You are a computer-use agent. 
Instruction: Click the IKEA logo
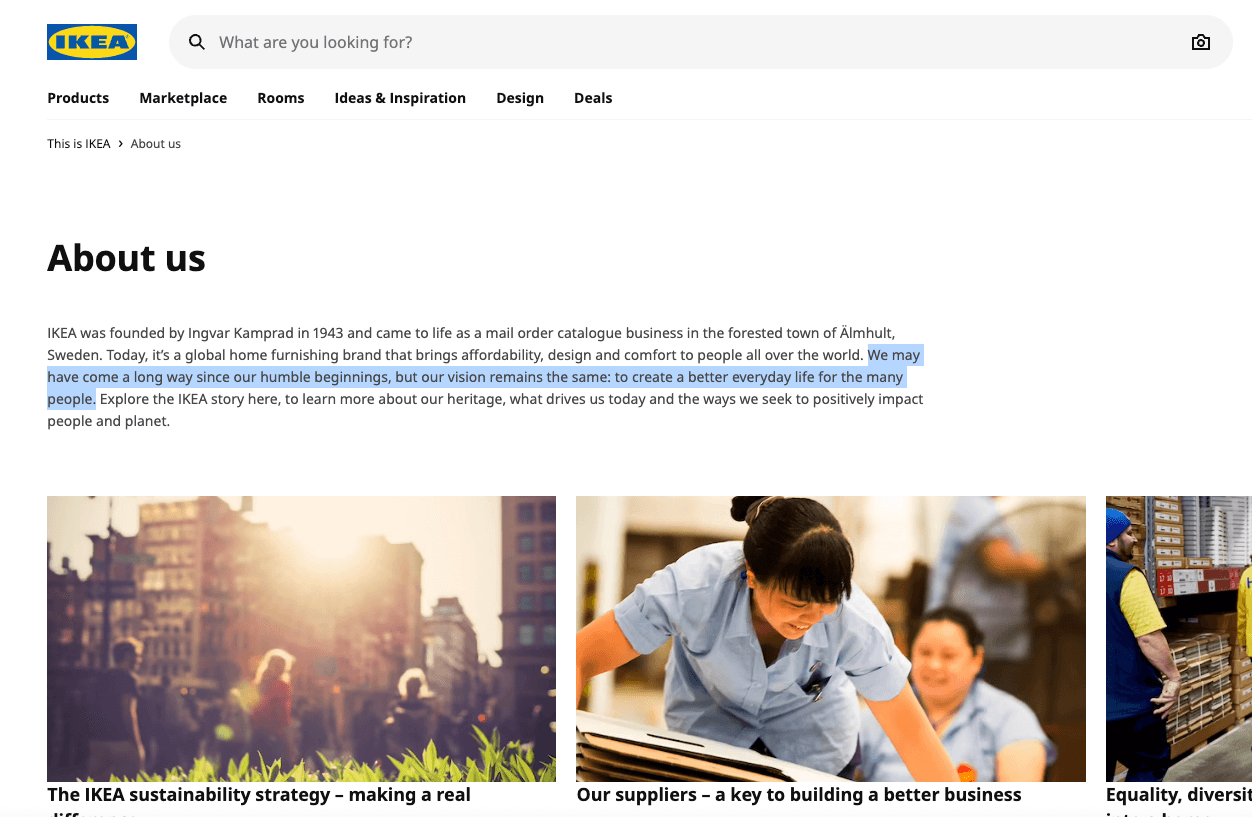tap(92, 42)
